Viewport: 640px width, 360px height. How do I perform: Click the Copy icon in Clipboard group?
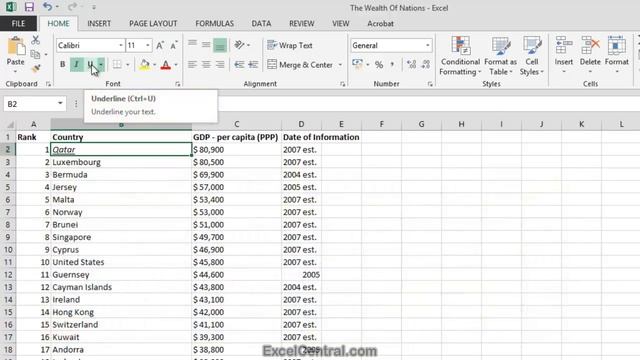36,54
